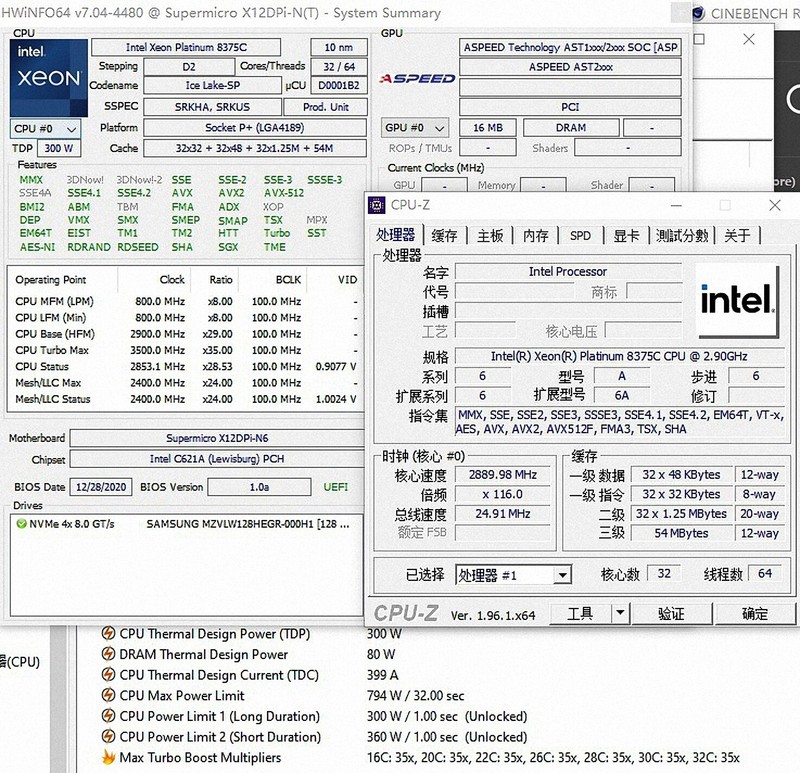This screenshot has height=773, width=800.
Task: Click the Intel C621A (Lewisburg) PCH chipset field
Action: pos(217,459)
